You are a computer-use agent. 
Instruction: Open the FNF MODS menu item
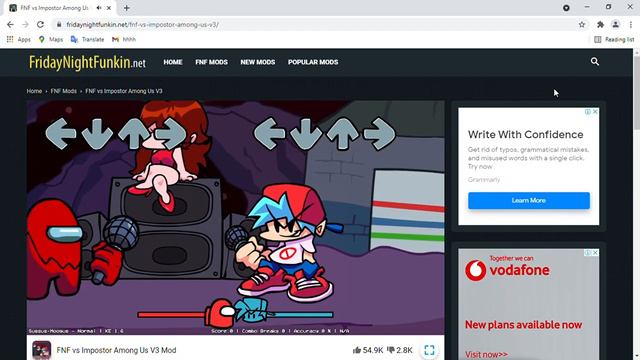pyautogui.click(x=211, y=62)
